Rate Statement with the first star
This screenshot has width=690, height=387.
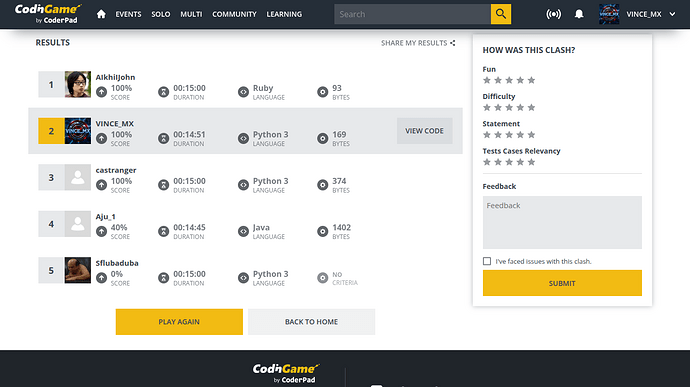487,135
